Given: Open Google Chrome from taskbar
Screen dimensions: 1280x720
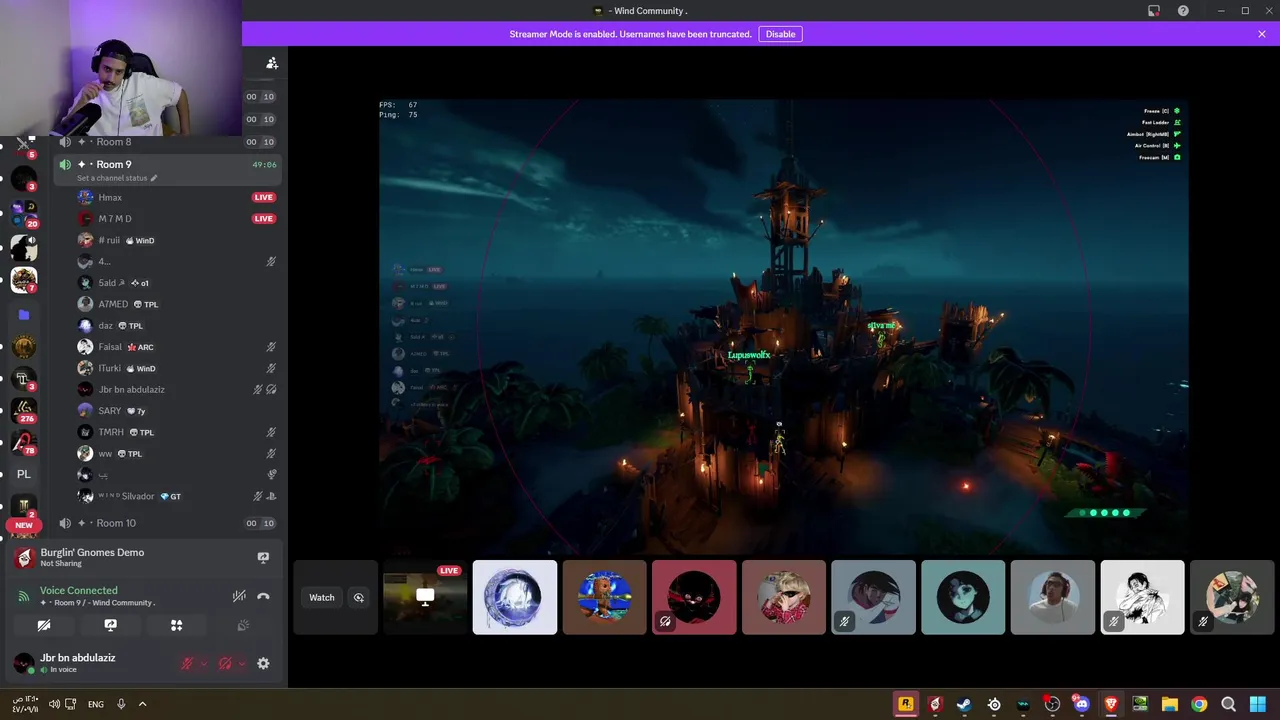Looking at the screenshot, I should [x=1199, y=704].
